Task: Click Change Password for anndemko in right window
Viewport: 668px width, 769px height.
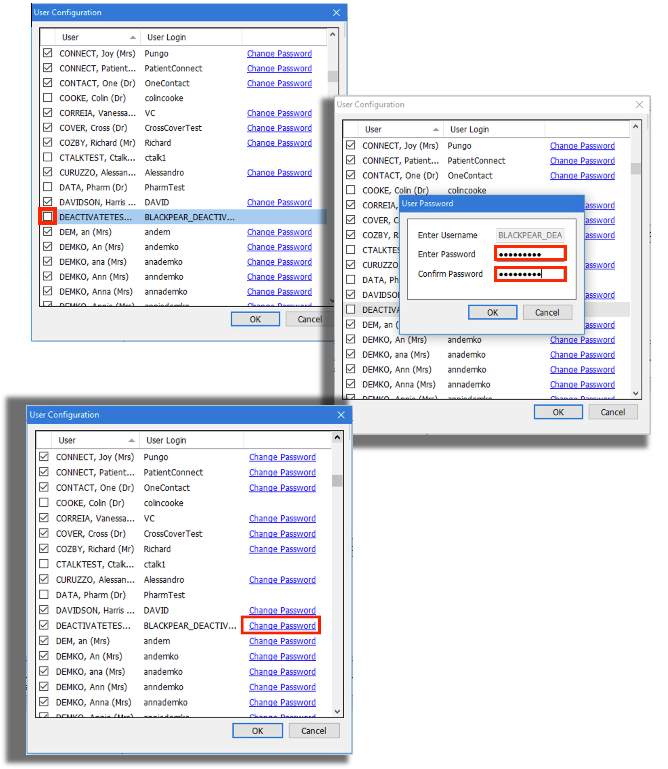Action: click(x=582, y=370)
